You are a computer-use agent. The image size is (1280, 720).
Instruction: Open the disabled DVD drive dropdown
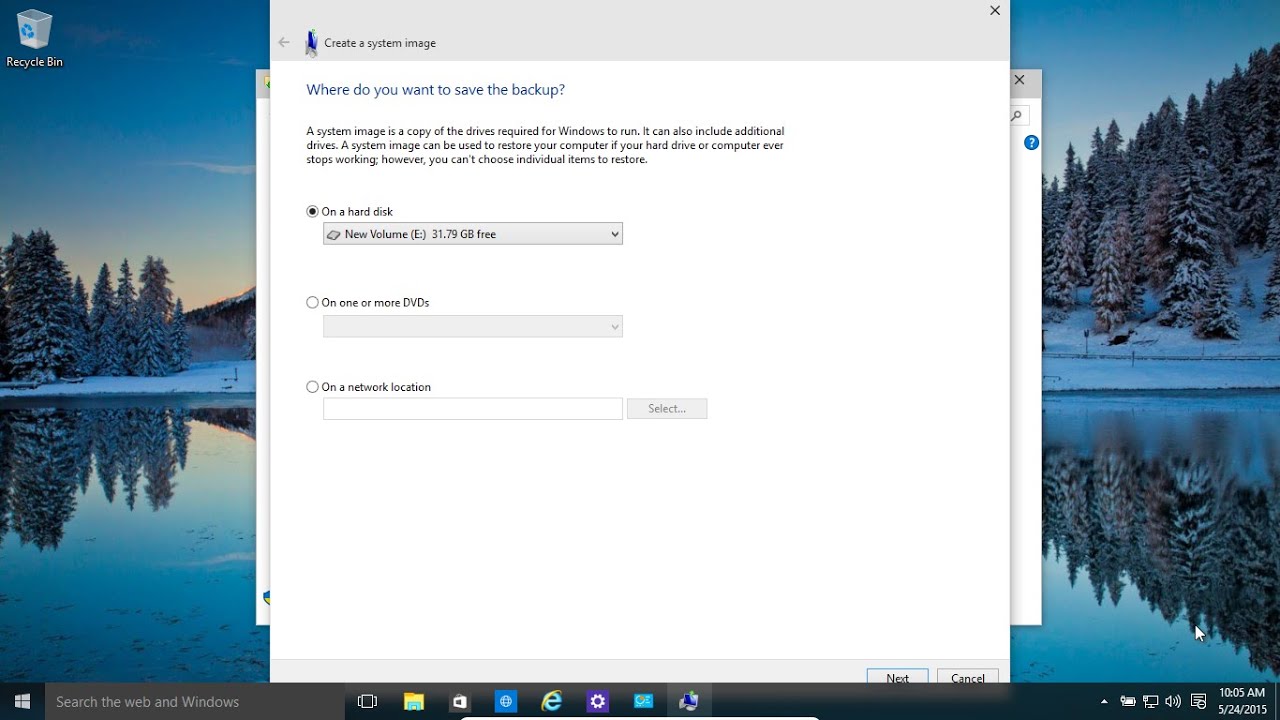(473, 326)
